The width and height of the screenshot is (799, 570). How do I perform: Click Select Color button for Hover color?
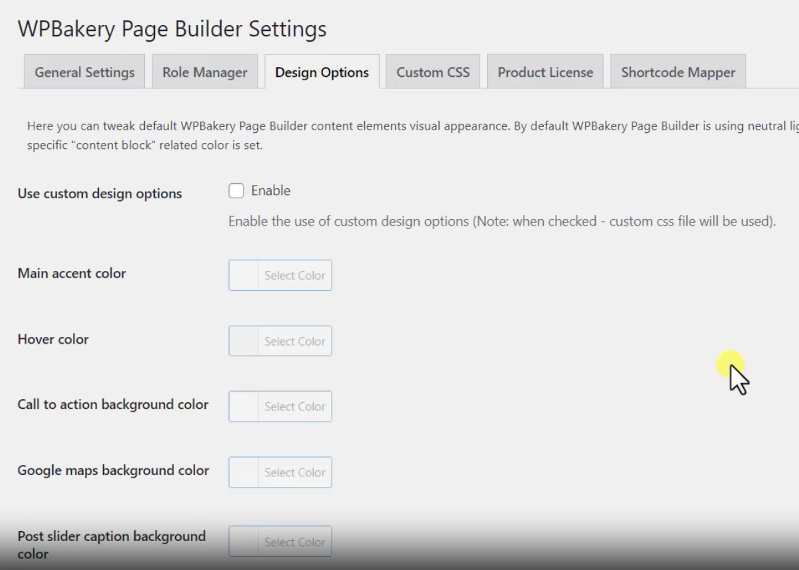click(x=295, y=341)
